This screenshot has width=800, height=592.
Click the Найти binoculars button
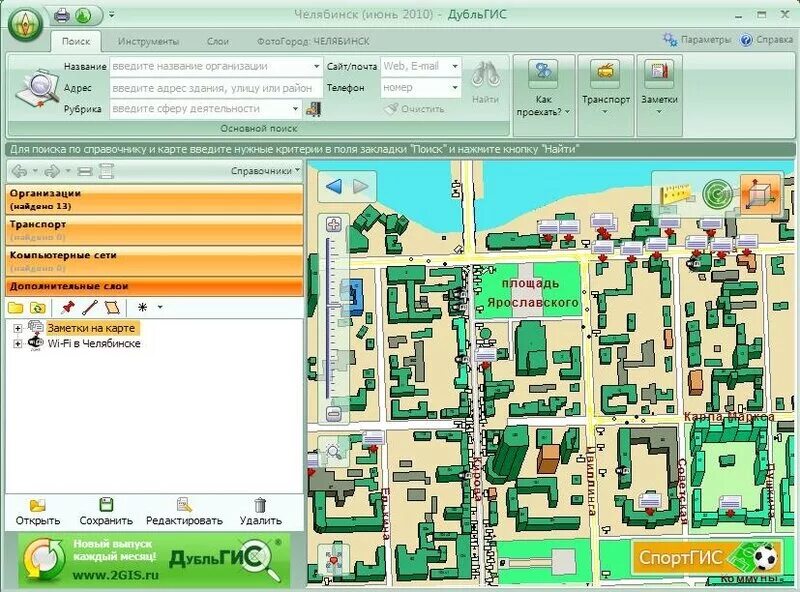pyautogui.click(x=485, y=82)
